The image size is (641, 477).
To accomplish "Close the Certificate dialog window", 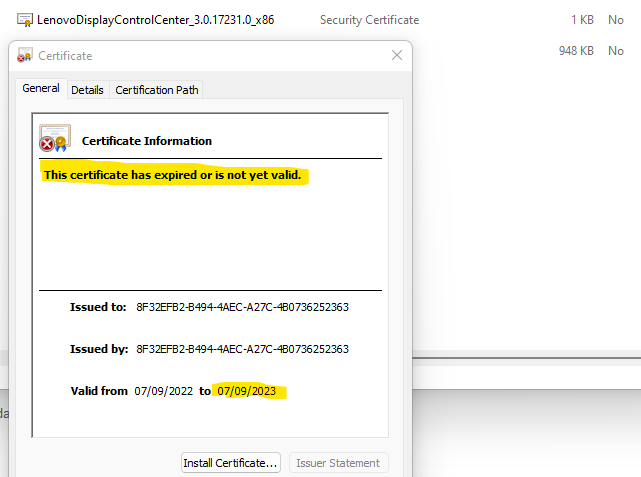I will [x=397, y=56].
